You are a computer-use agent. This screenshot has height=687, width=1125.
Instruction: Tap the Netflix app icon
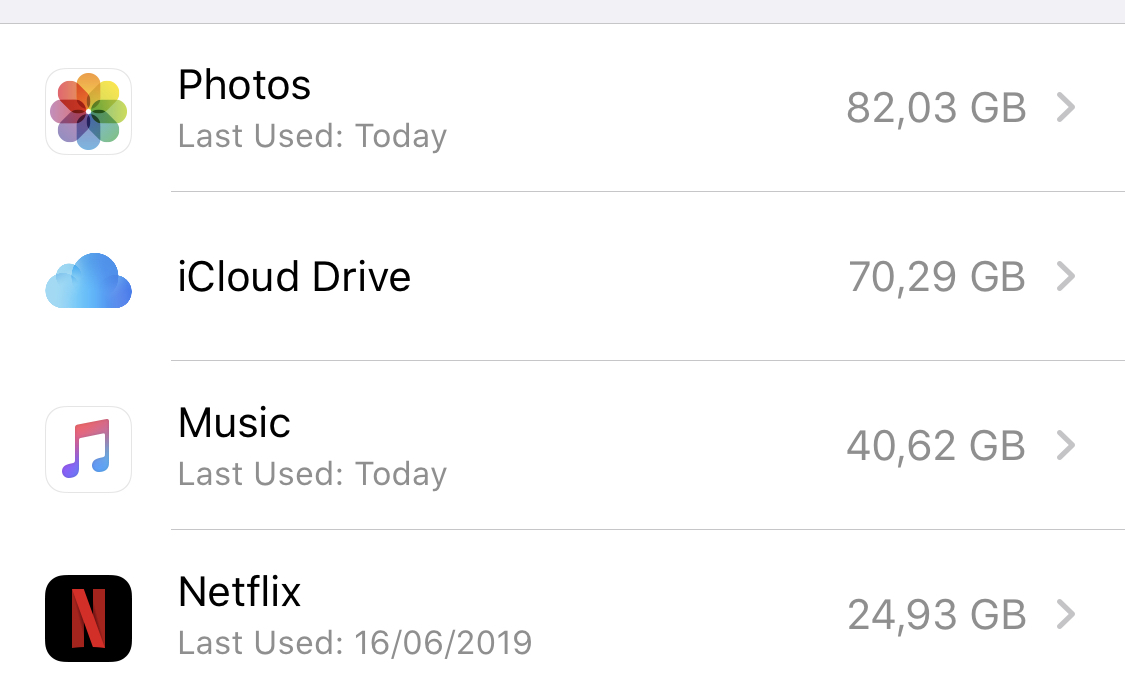[89, 618]
